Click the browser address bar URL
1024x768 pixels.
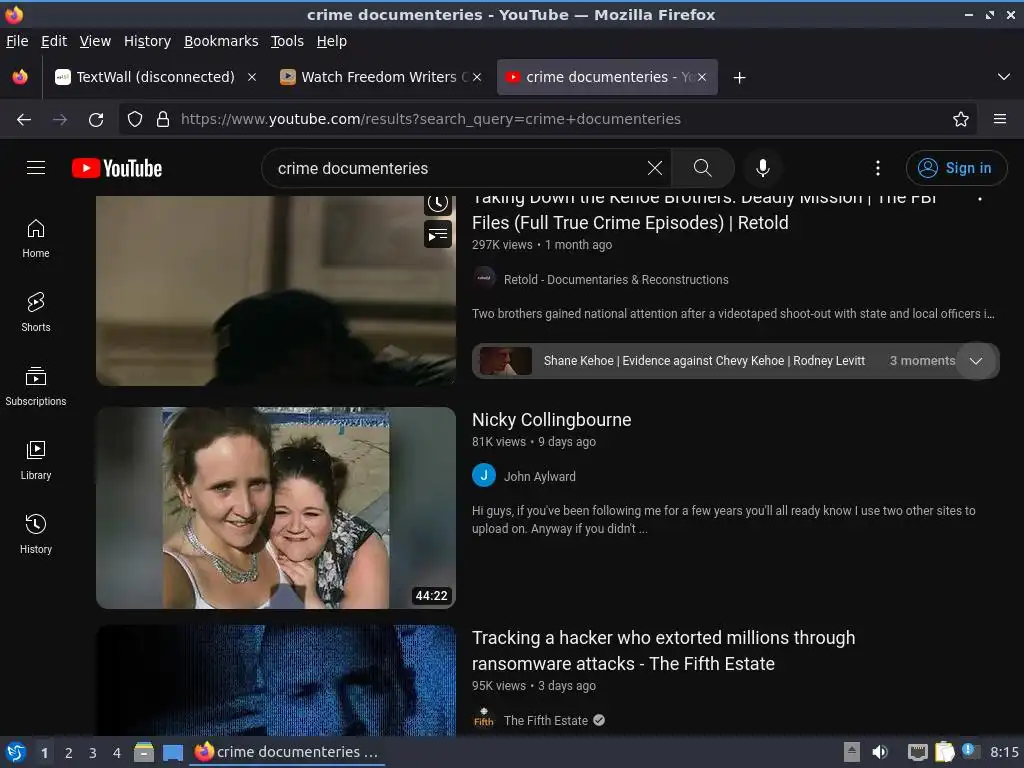point(431,119)
